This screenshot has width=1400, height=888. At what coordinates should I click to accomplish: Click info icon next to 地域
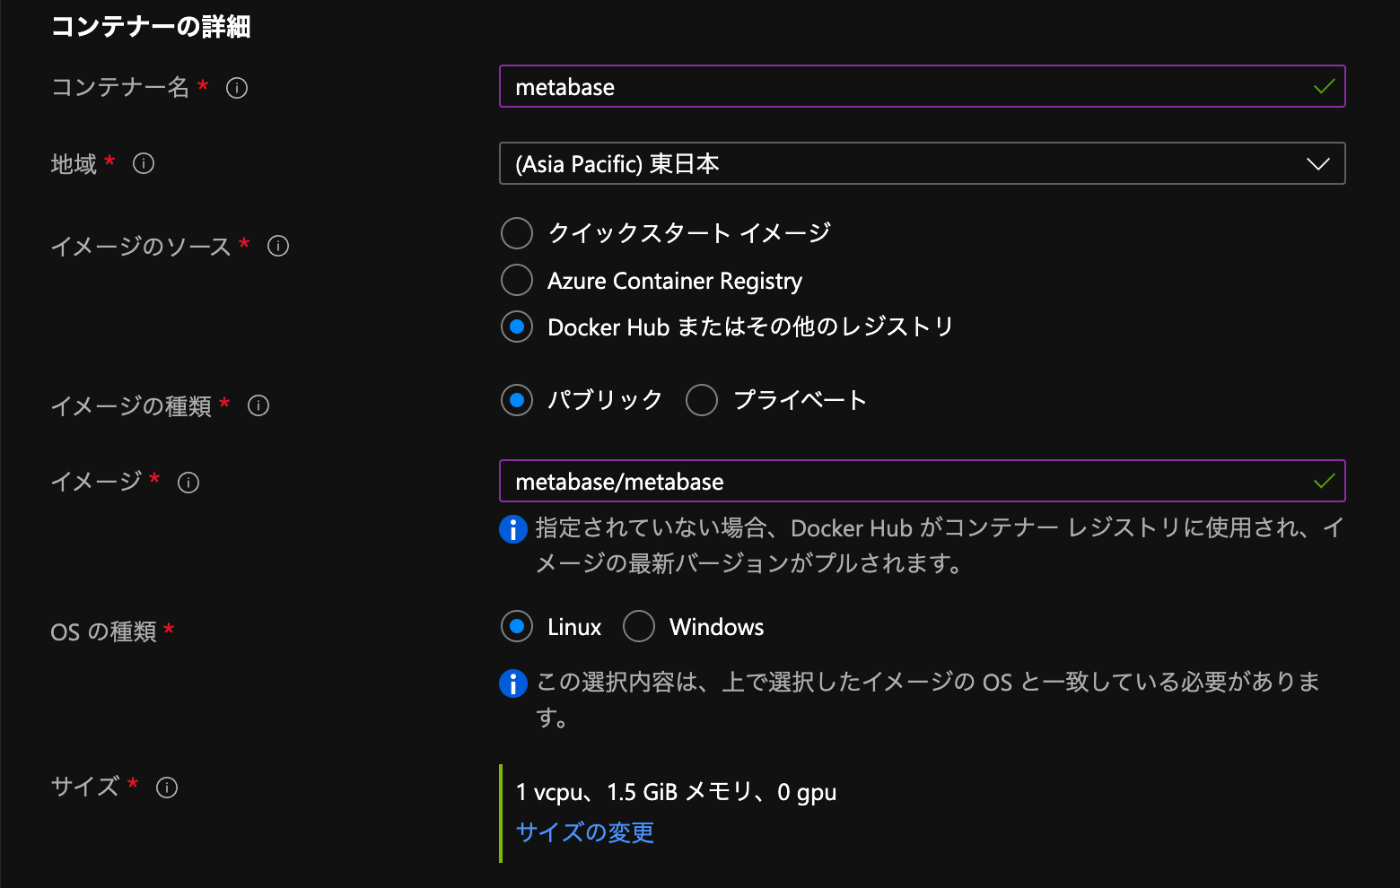click(x=144, y=164)
